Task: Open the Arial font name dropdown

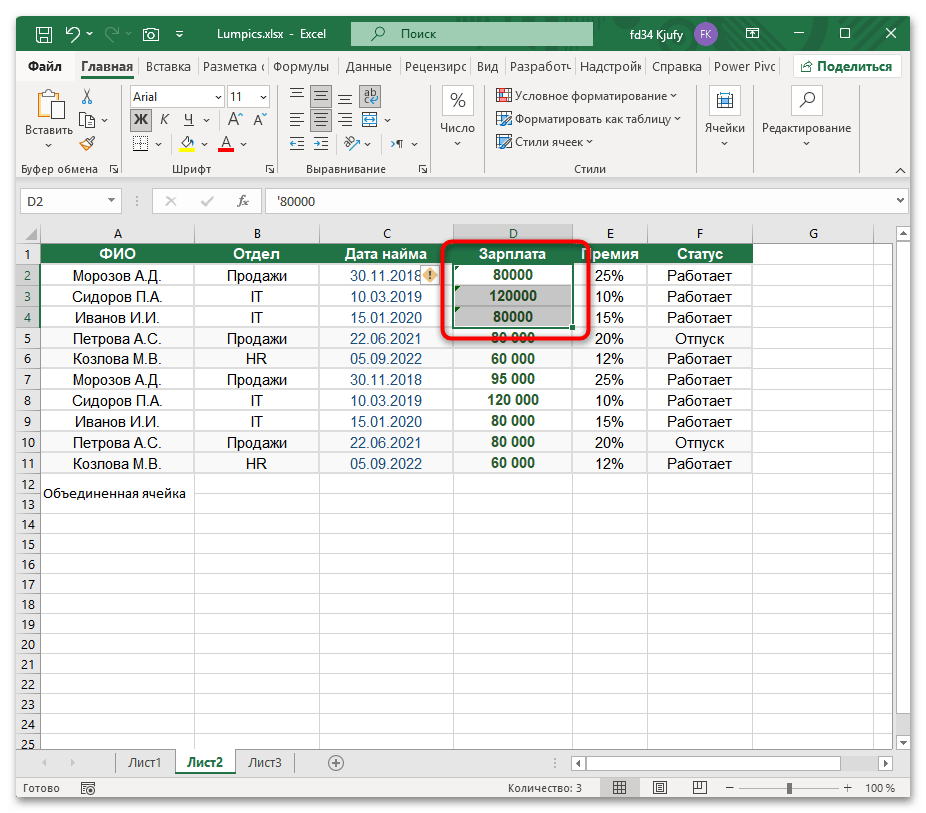Action: (x=218, y=97)
